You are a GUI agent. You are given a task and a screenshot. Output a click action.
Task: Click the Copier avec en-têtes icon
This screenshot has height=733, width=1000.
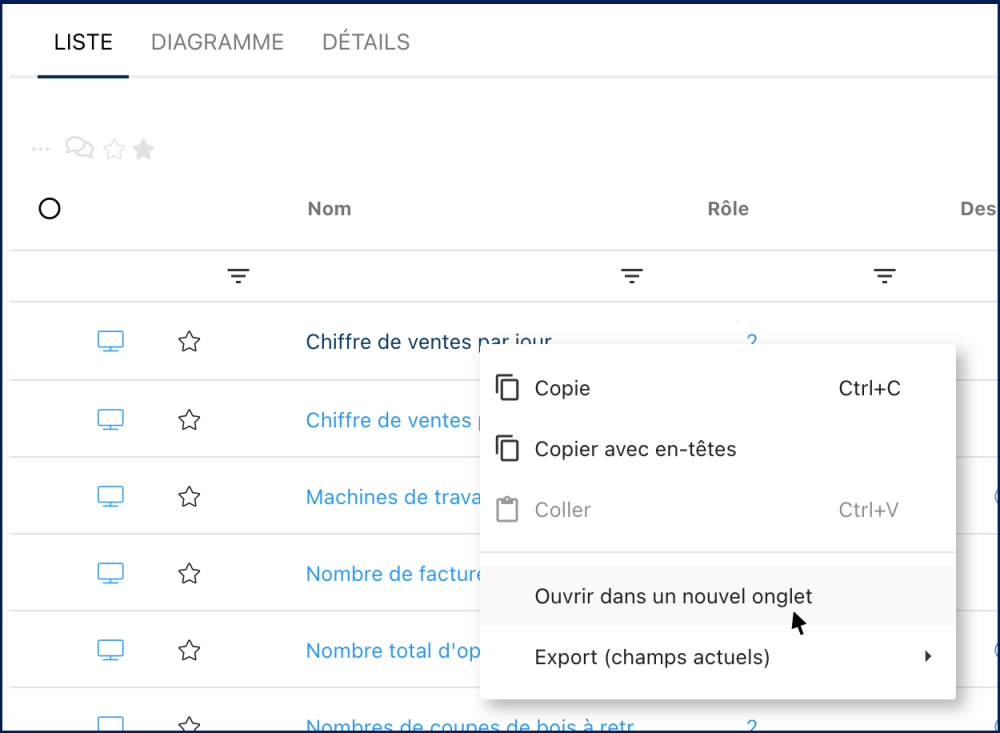pos(508,449)
